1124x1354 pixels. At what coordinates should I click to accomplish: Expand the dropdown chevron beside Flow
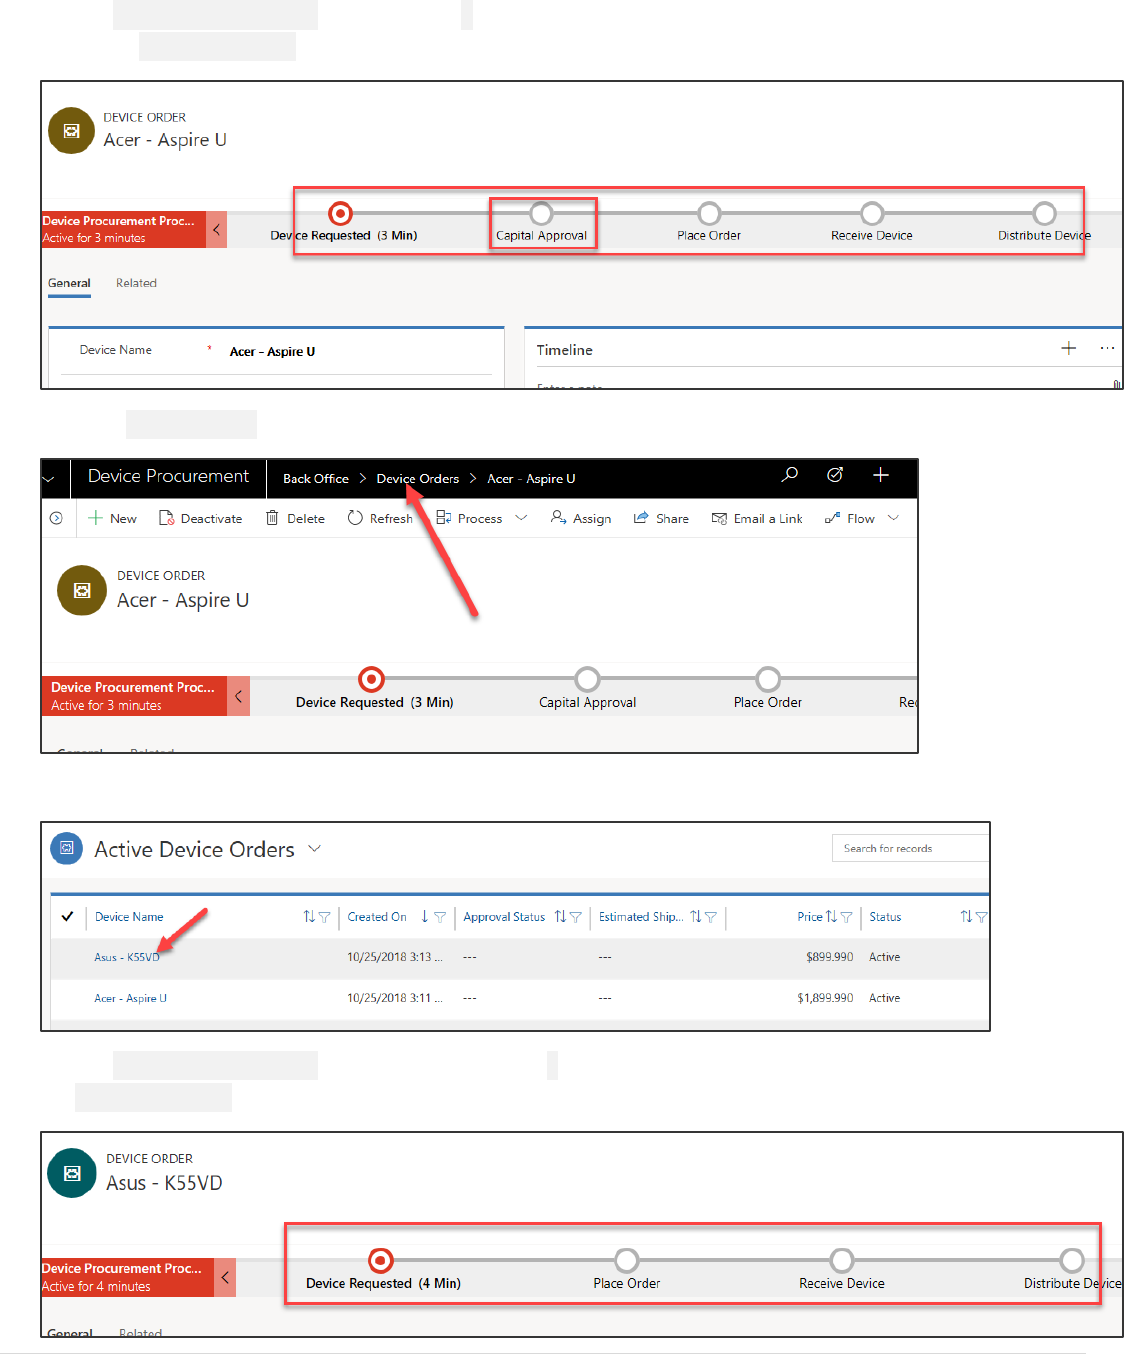pyautogui.click(x=893, y=518)
